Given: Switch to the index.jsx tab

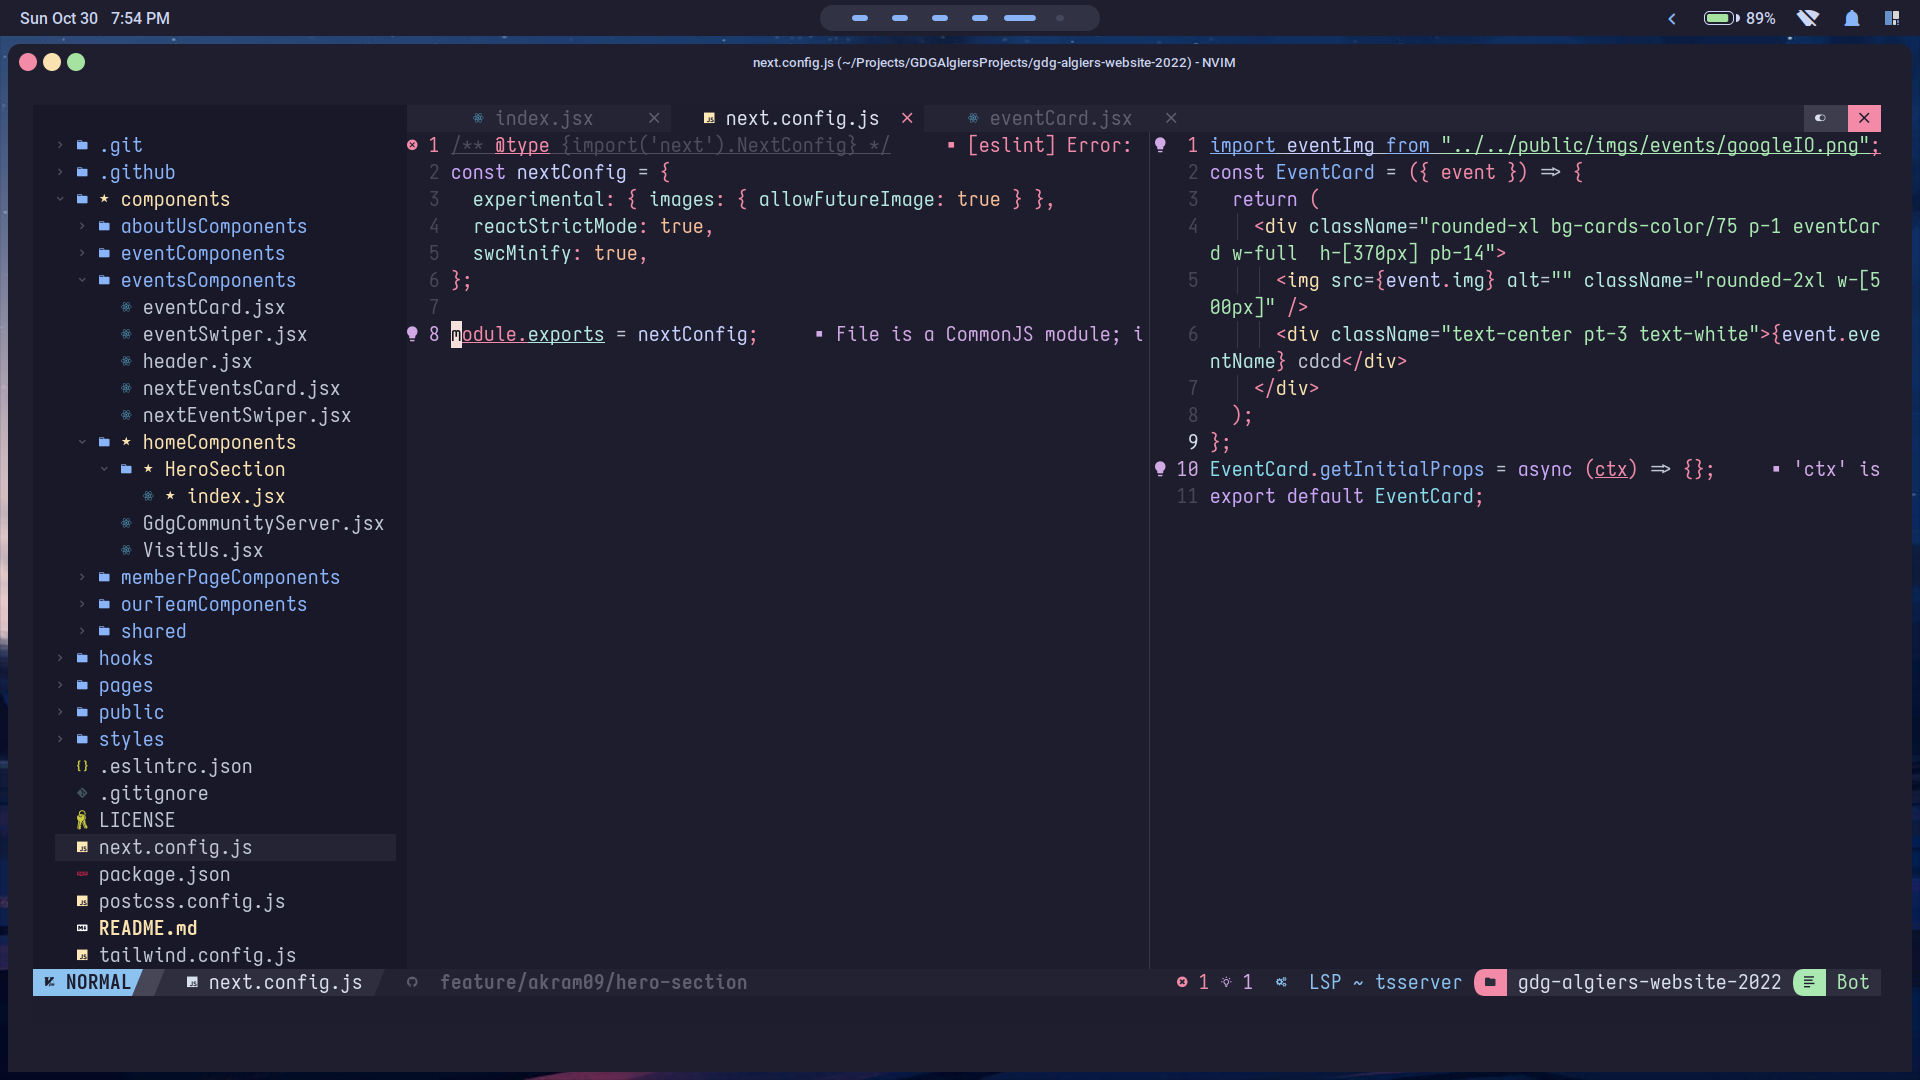Looking at the screenshot, I should tap(543, 118).
